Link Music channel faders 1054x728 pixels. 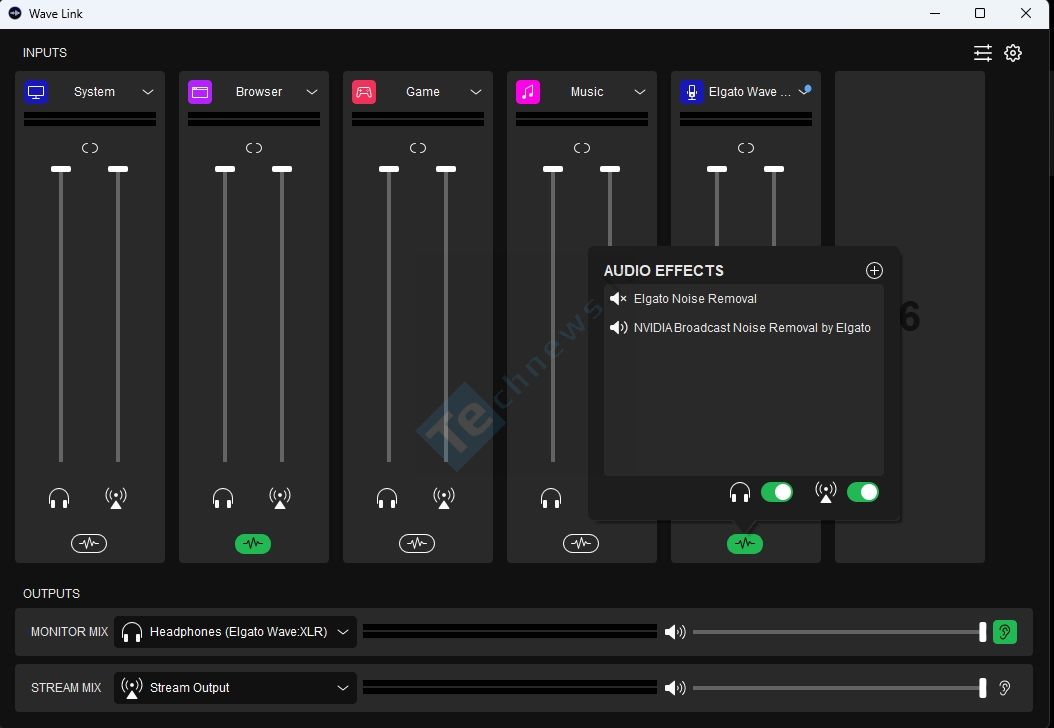tap(582, 148)
